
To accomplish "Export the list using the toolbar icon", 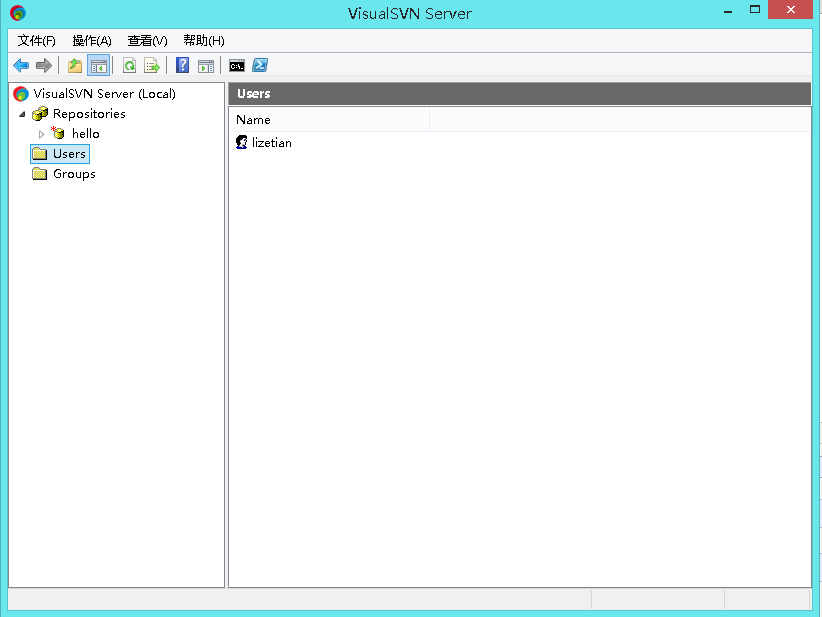I will point(151,65).
